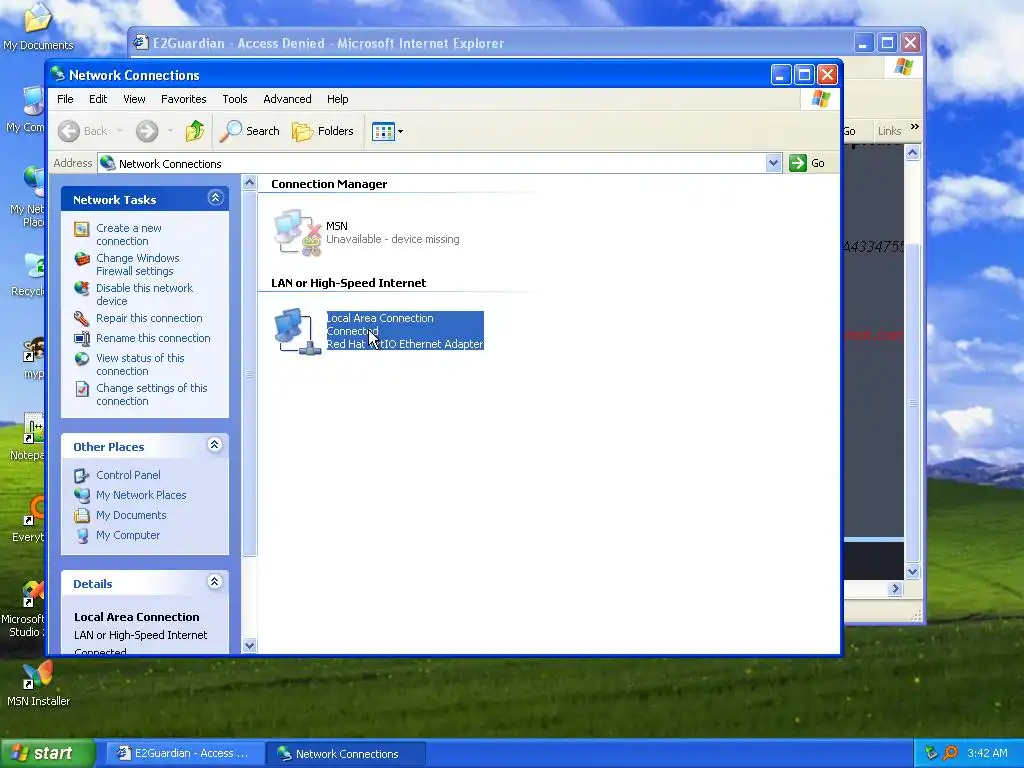Expand the Address bar dropdown

click(773, 163)
